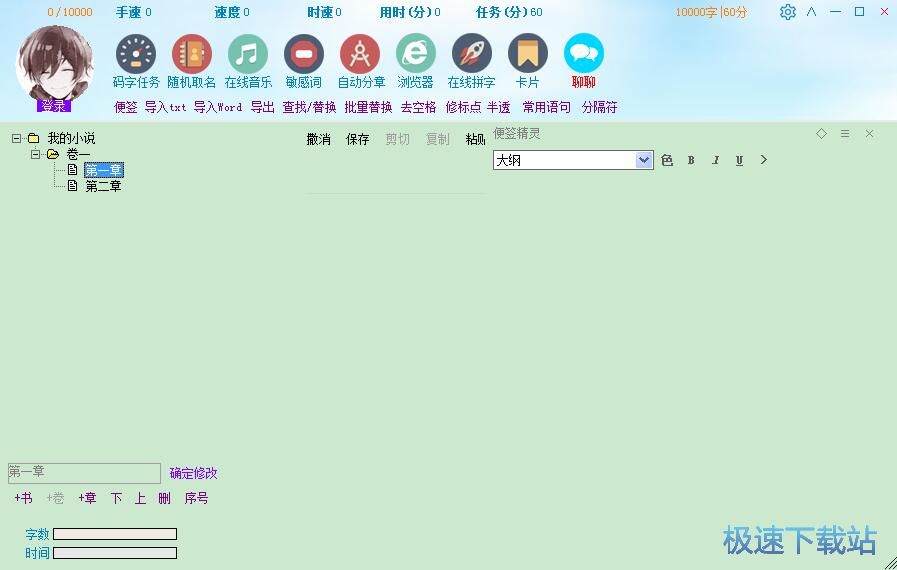Toggle italic I formatting in notes

pyautogui.click(x=715, y=160)
